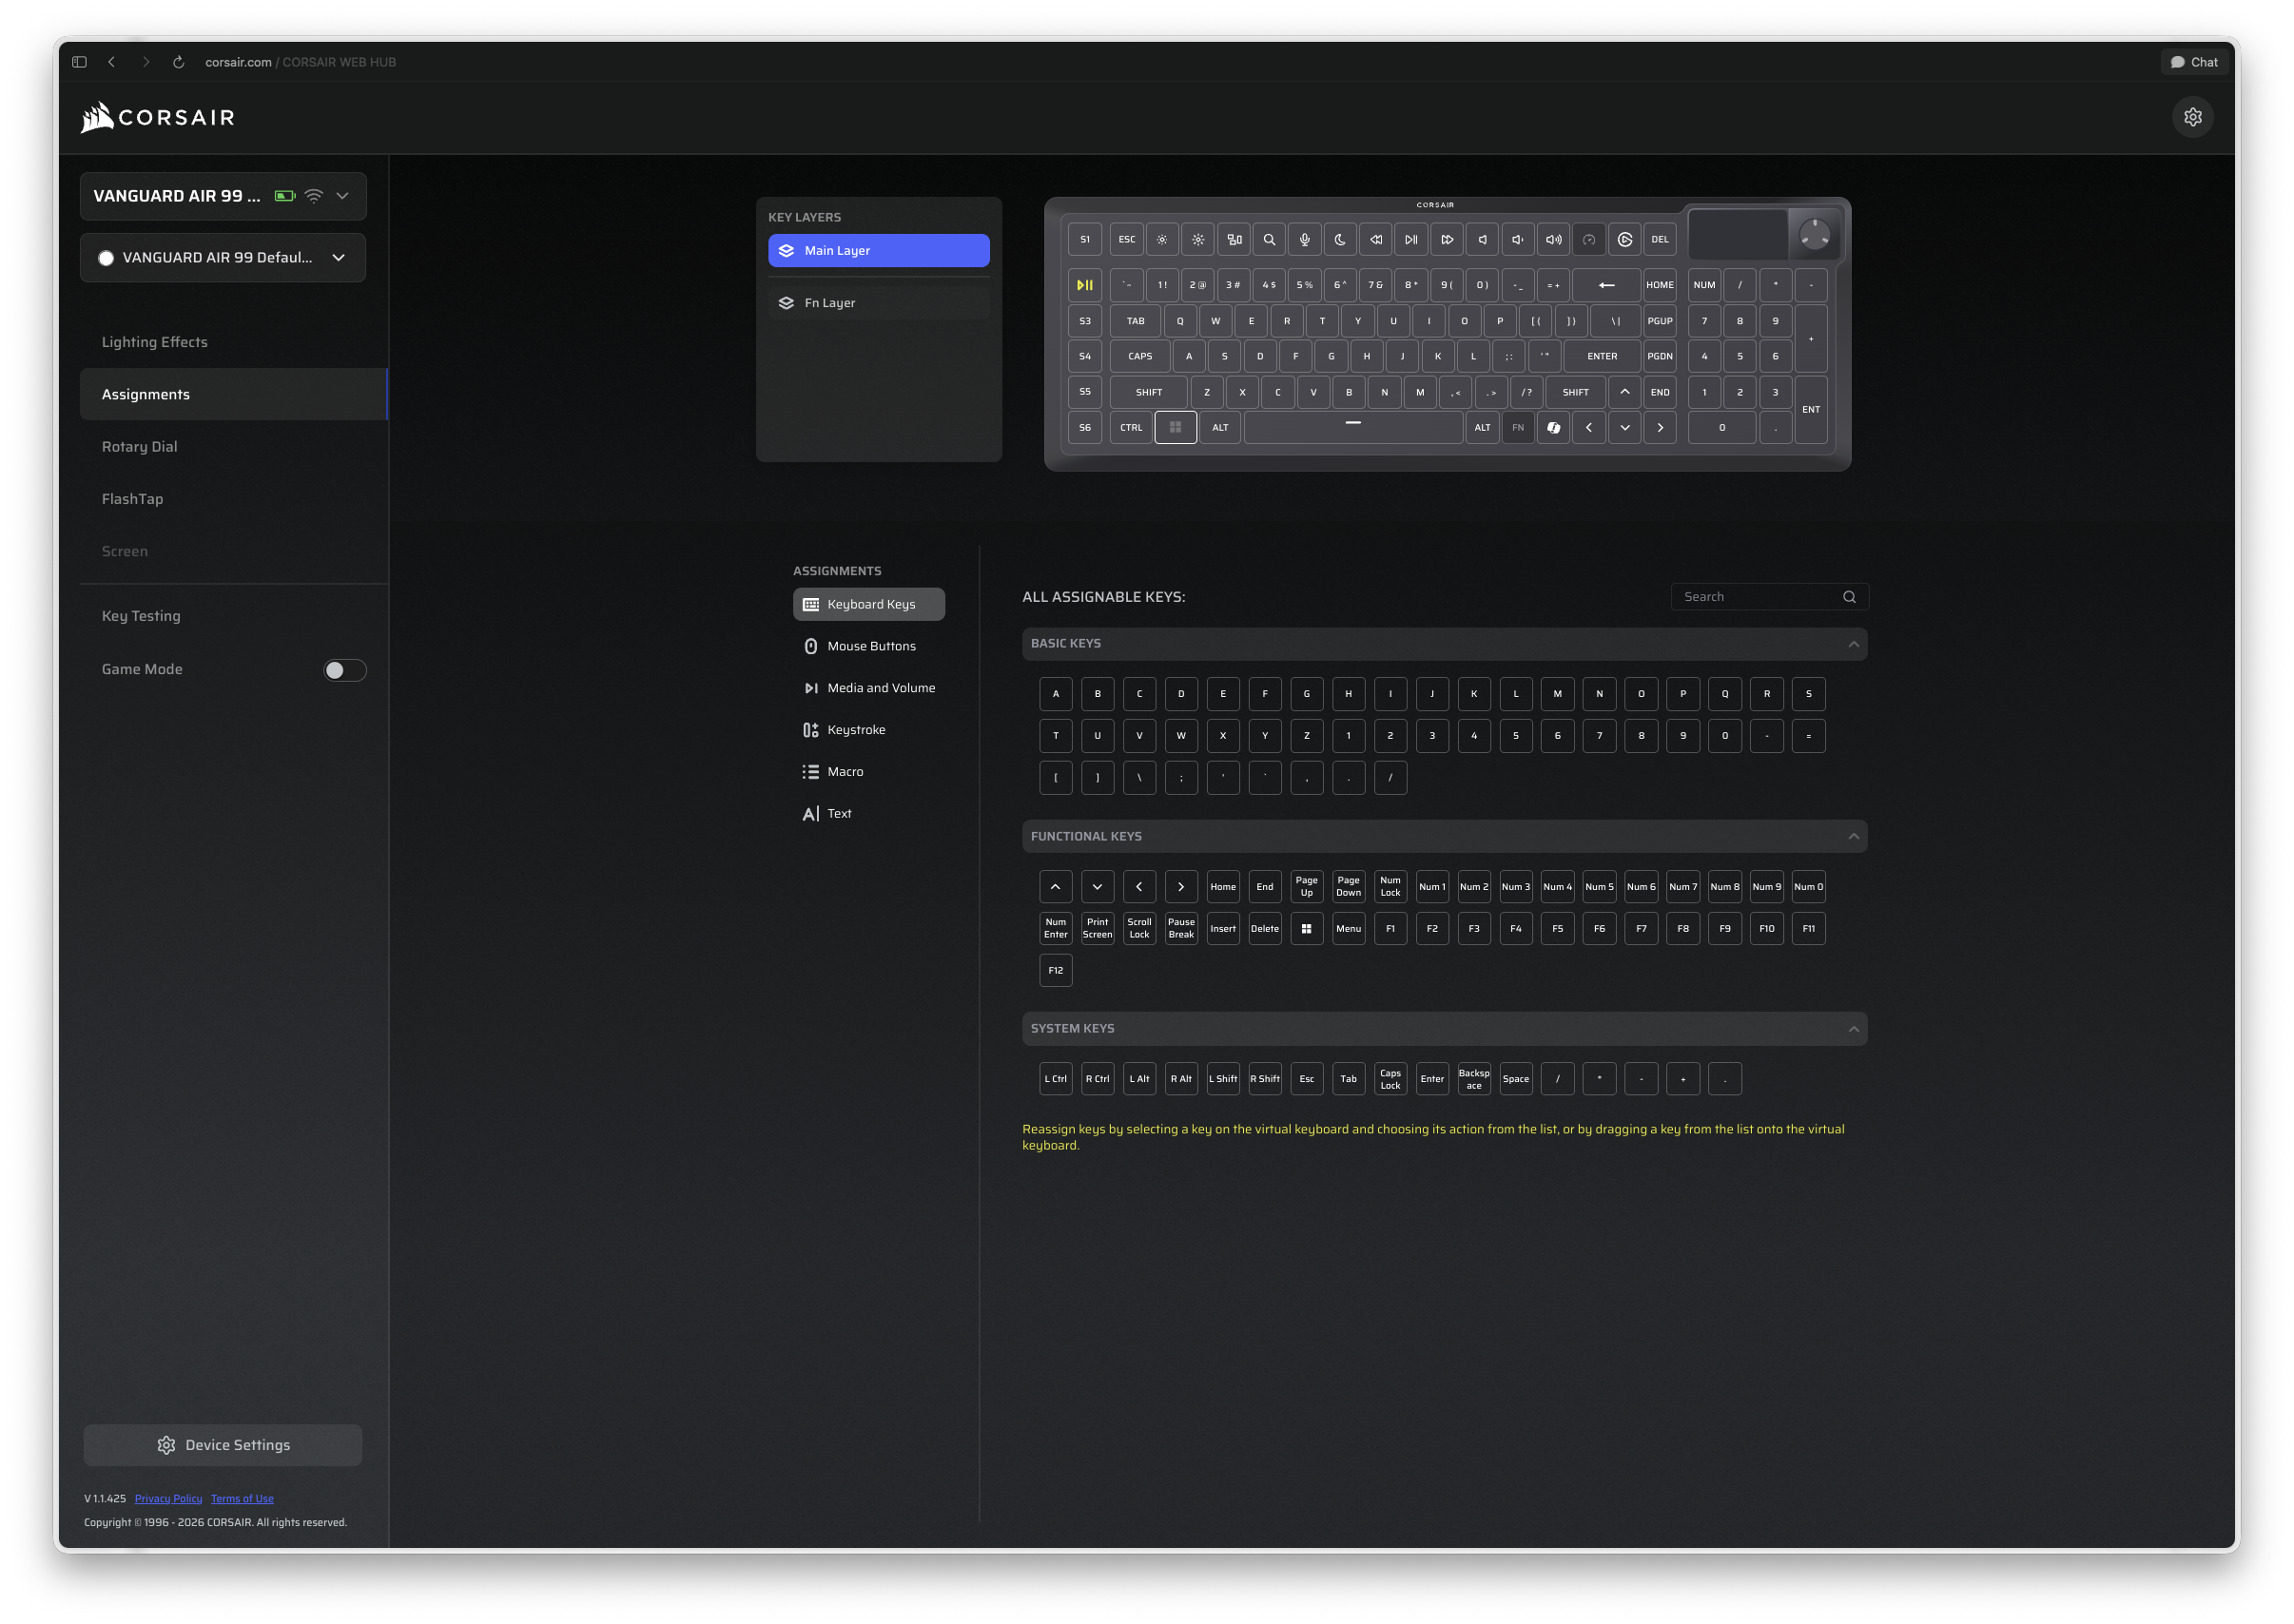Choose Media and Volume assignment type
Screen dimensions: 2294x1624
tap(868, 688)
